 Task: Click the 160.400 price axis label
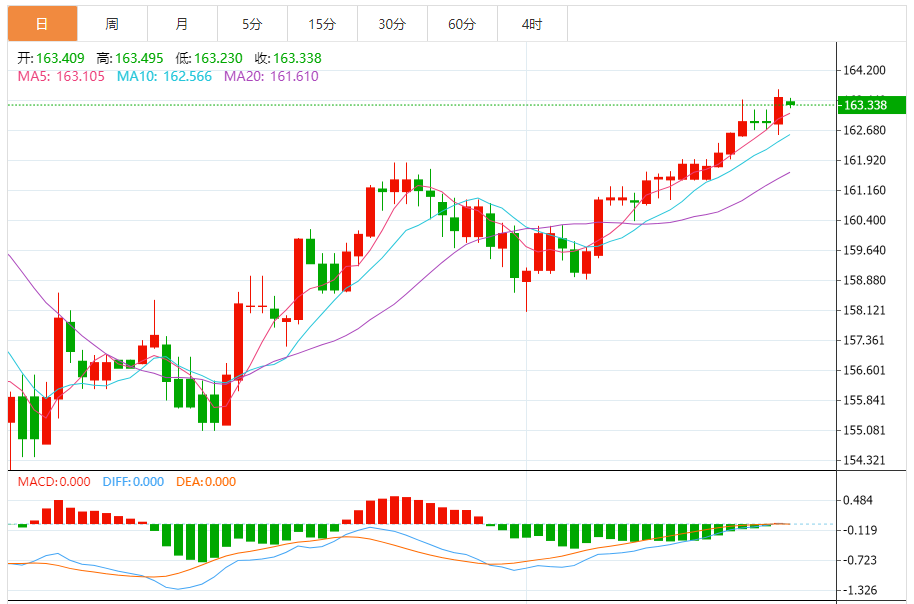coord(865,220)
